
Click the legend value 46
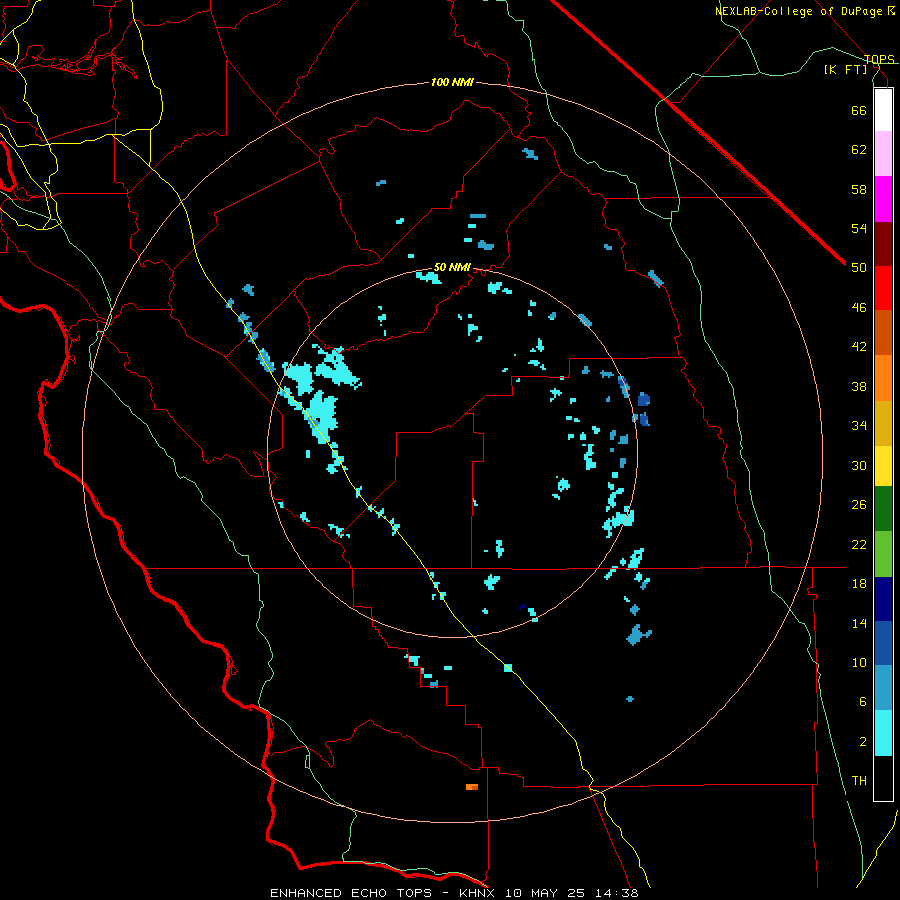[859, 308]
